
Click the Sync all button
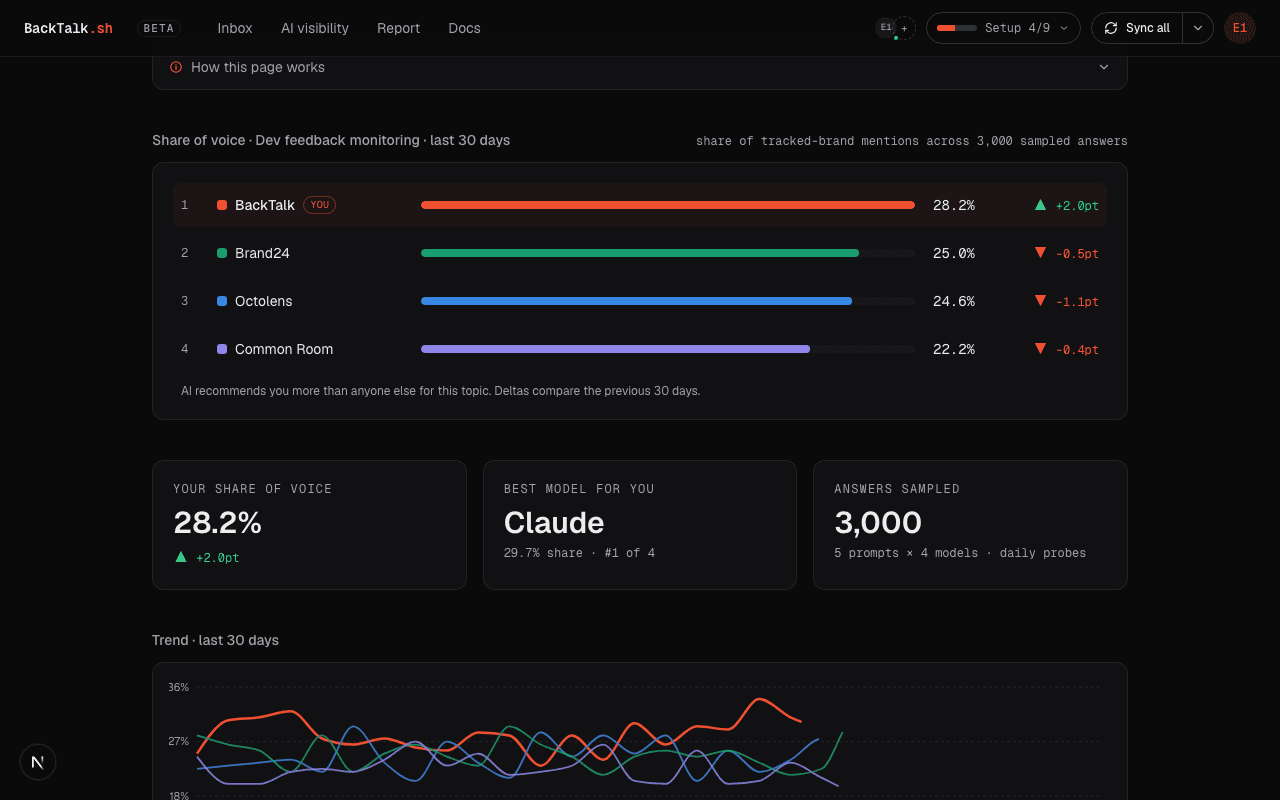point(1137,28)
